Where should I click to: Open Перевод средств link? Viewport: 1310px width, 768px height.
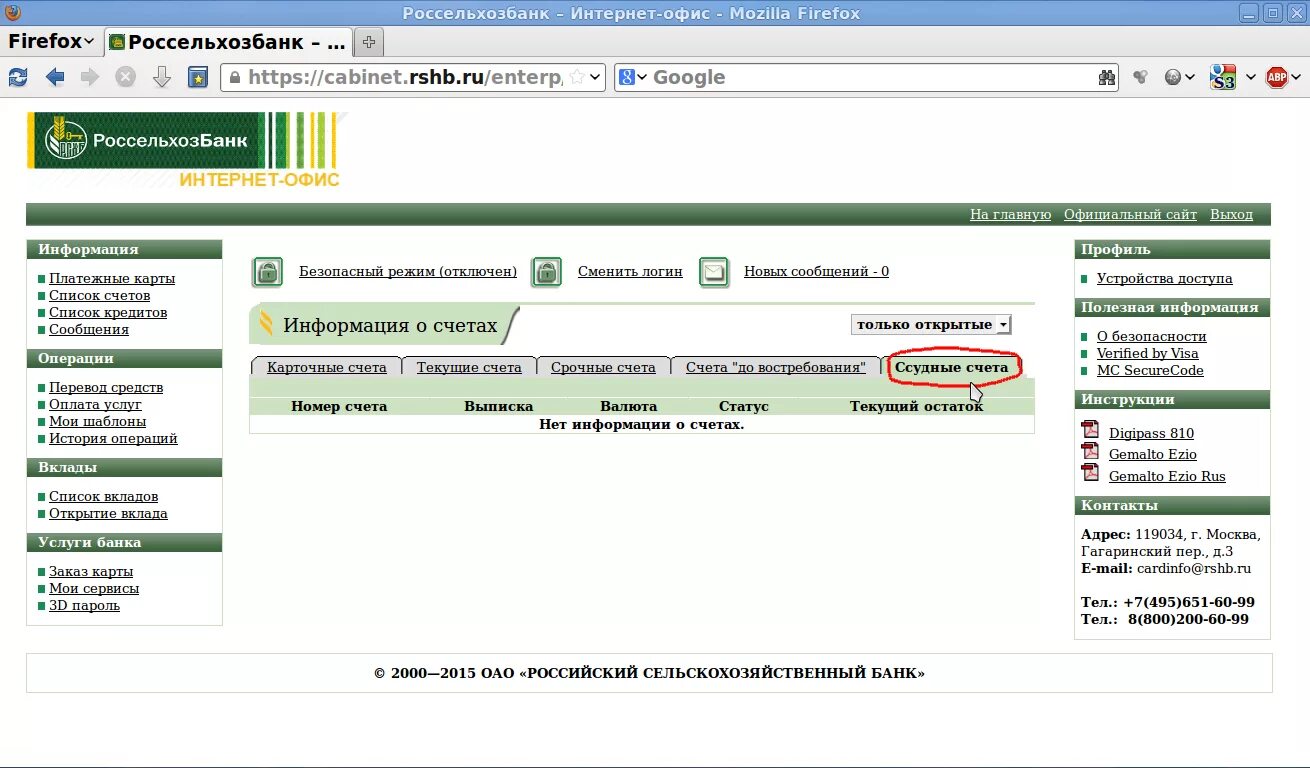[106, 387]
